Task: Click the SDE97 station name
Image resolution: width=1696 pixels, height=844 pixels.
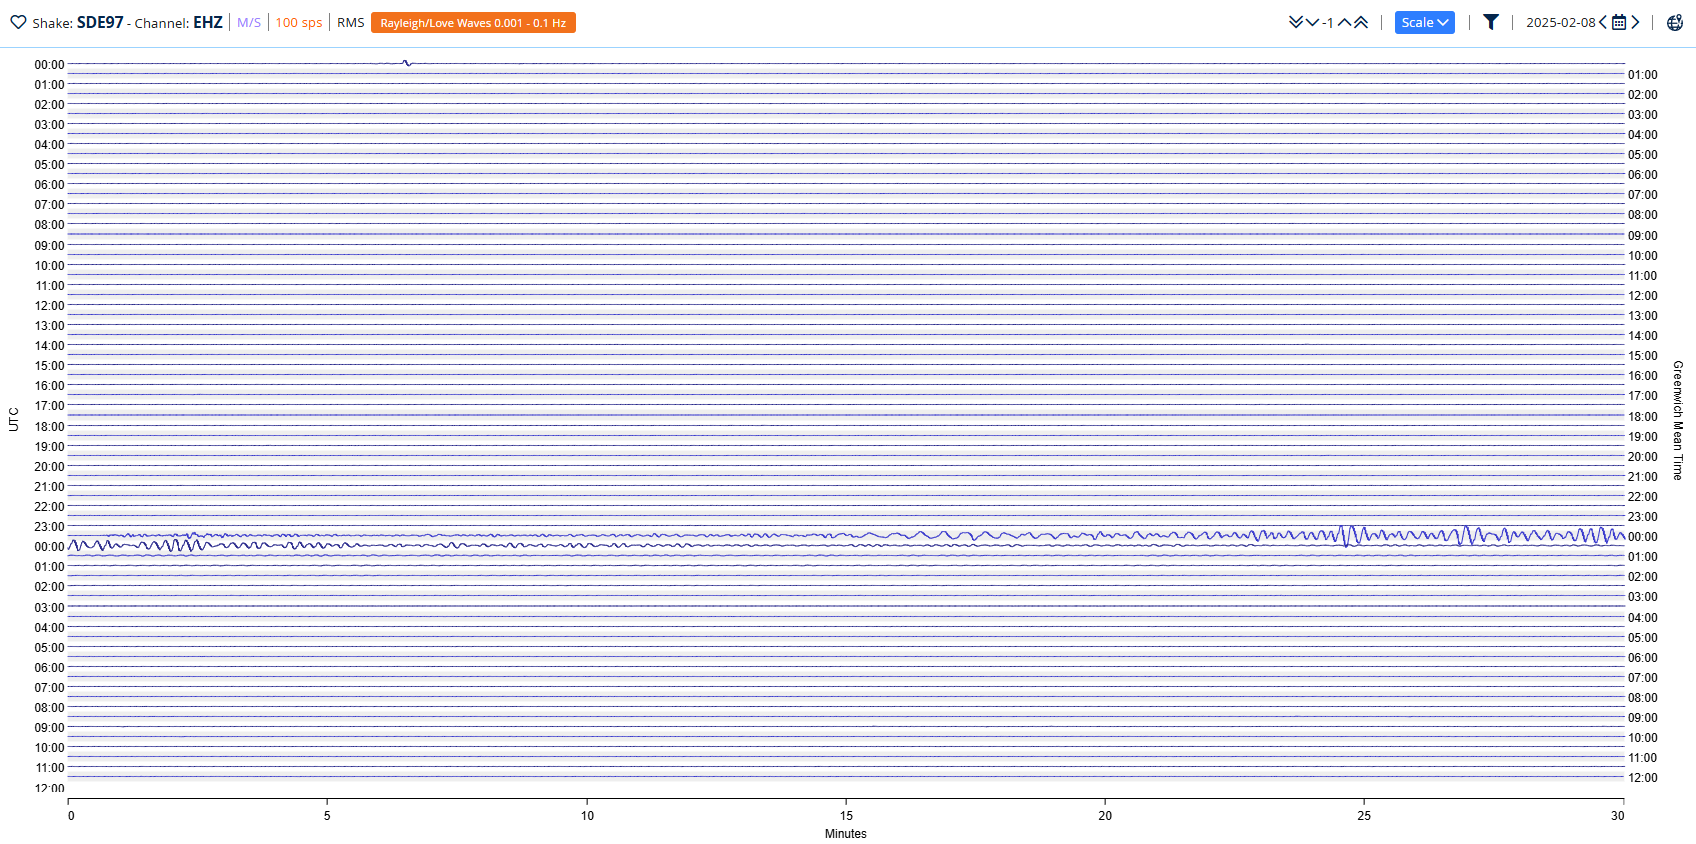Action: [x=100, y=22]
